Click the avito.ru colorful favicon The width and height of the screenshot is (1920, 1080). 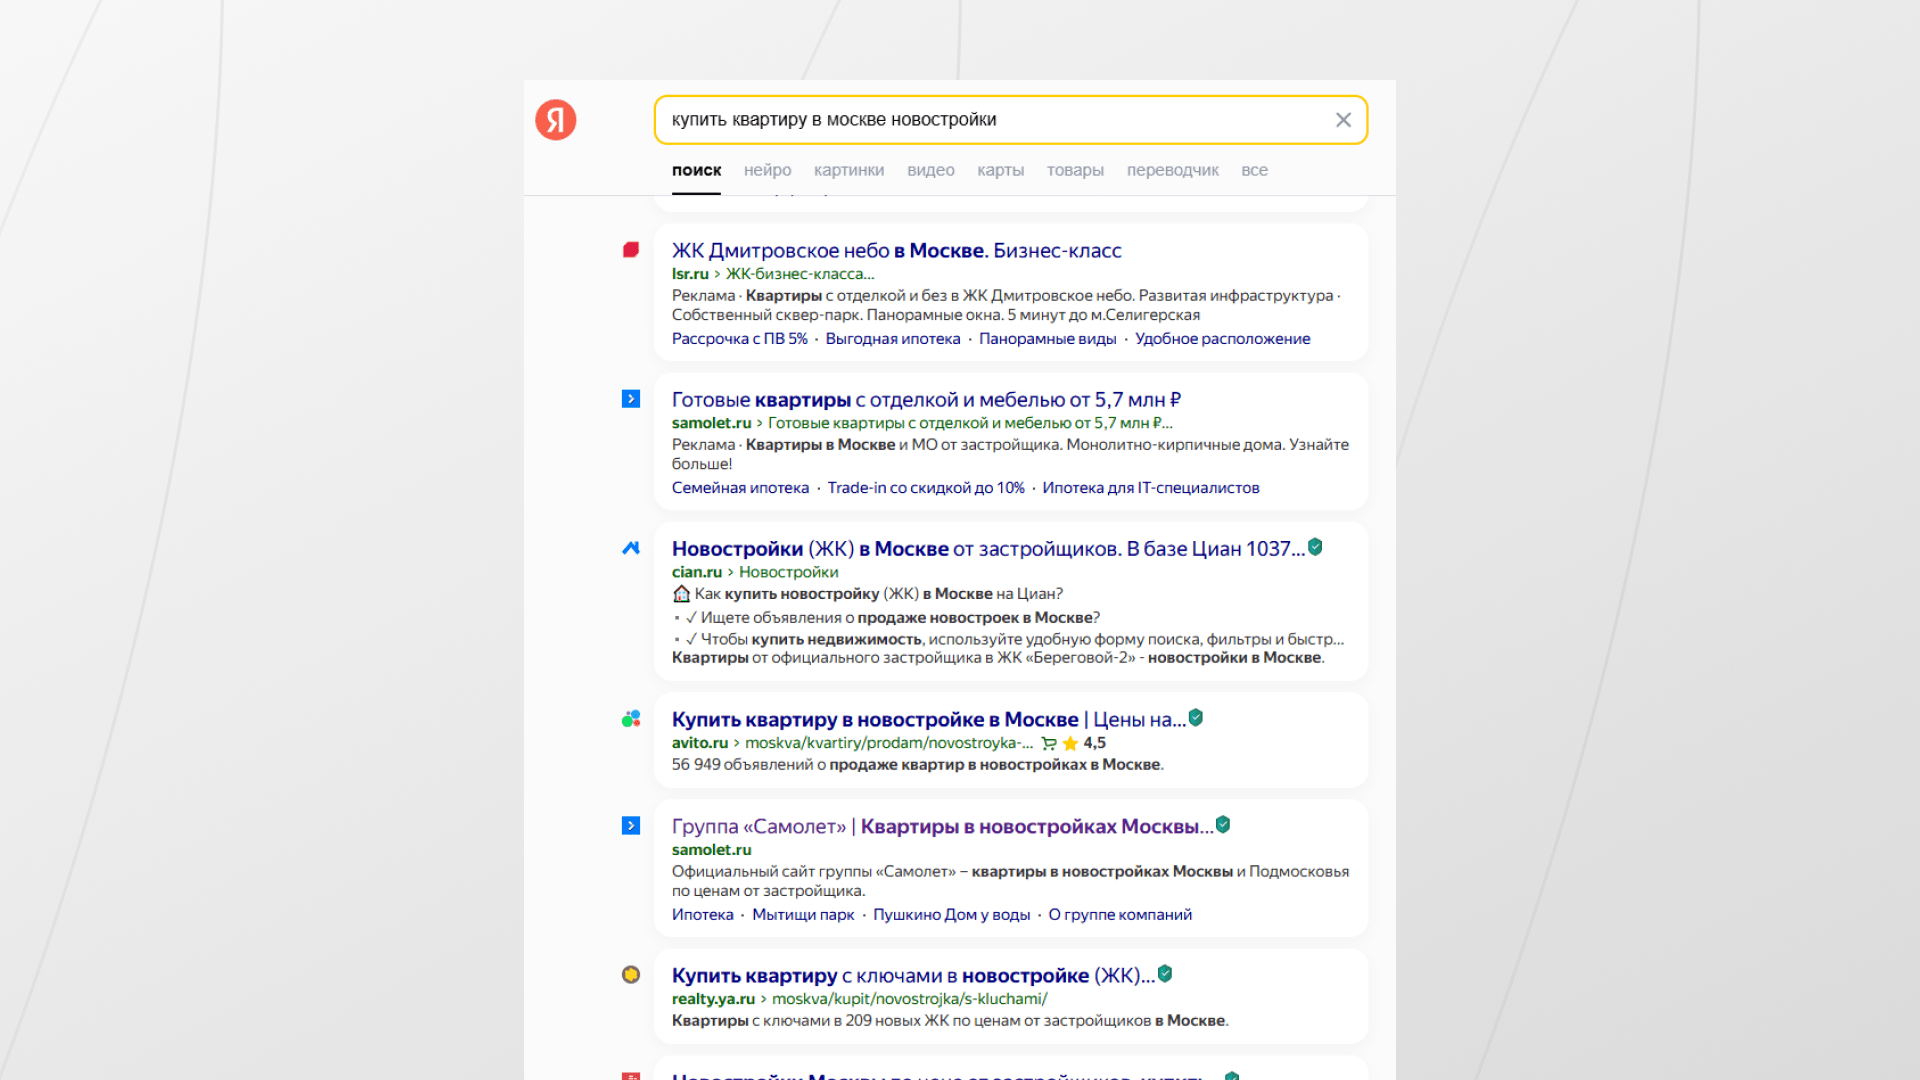[x=631, y=719]
